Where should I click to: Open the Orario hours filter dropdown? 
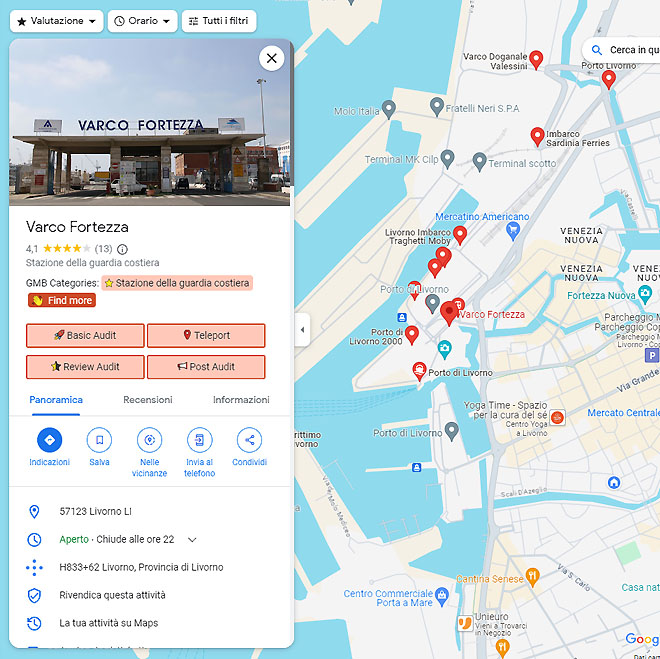pyautogui.click(x=143, y=21)
